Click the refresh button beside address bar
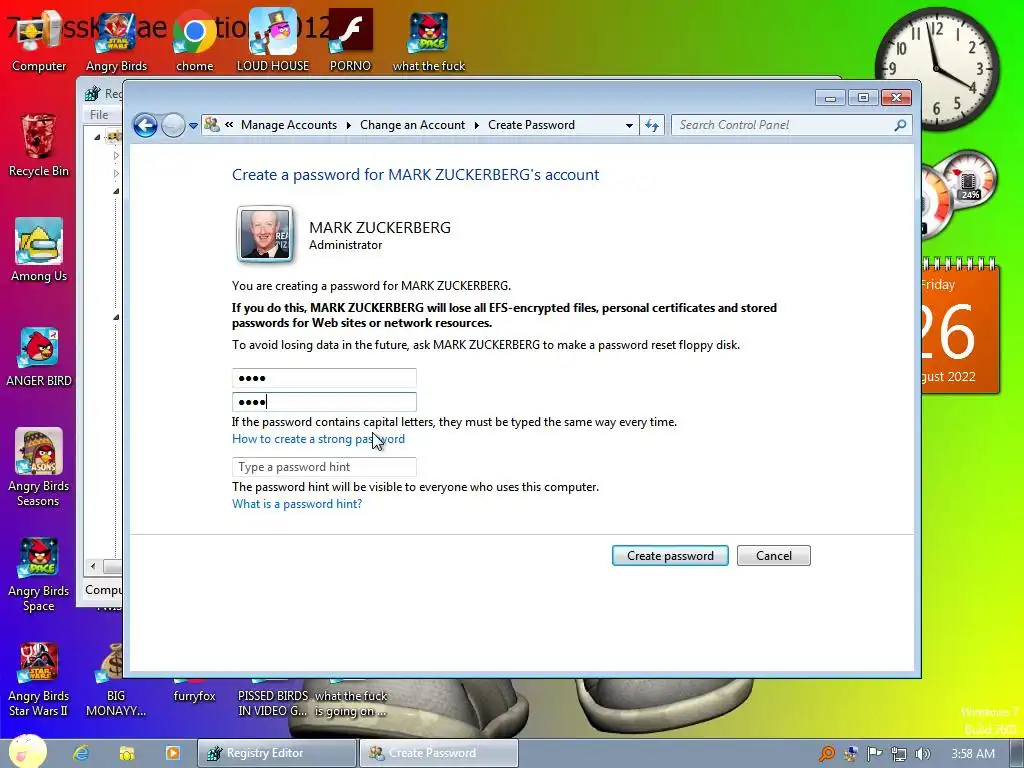Viewport: 1024px width, 768px height. (652, 125)
